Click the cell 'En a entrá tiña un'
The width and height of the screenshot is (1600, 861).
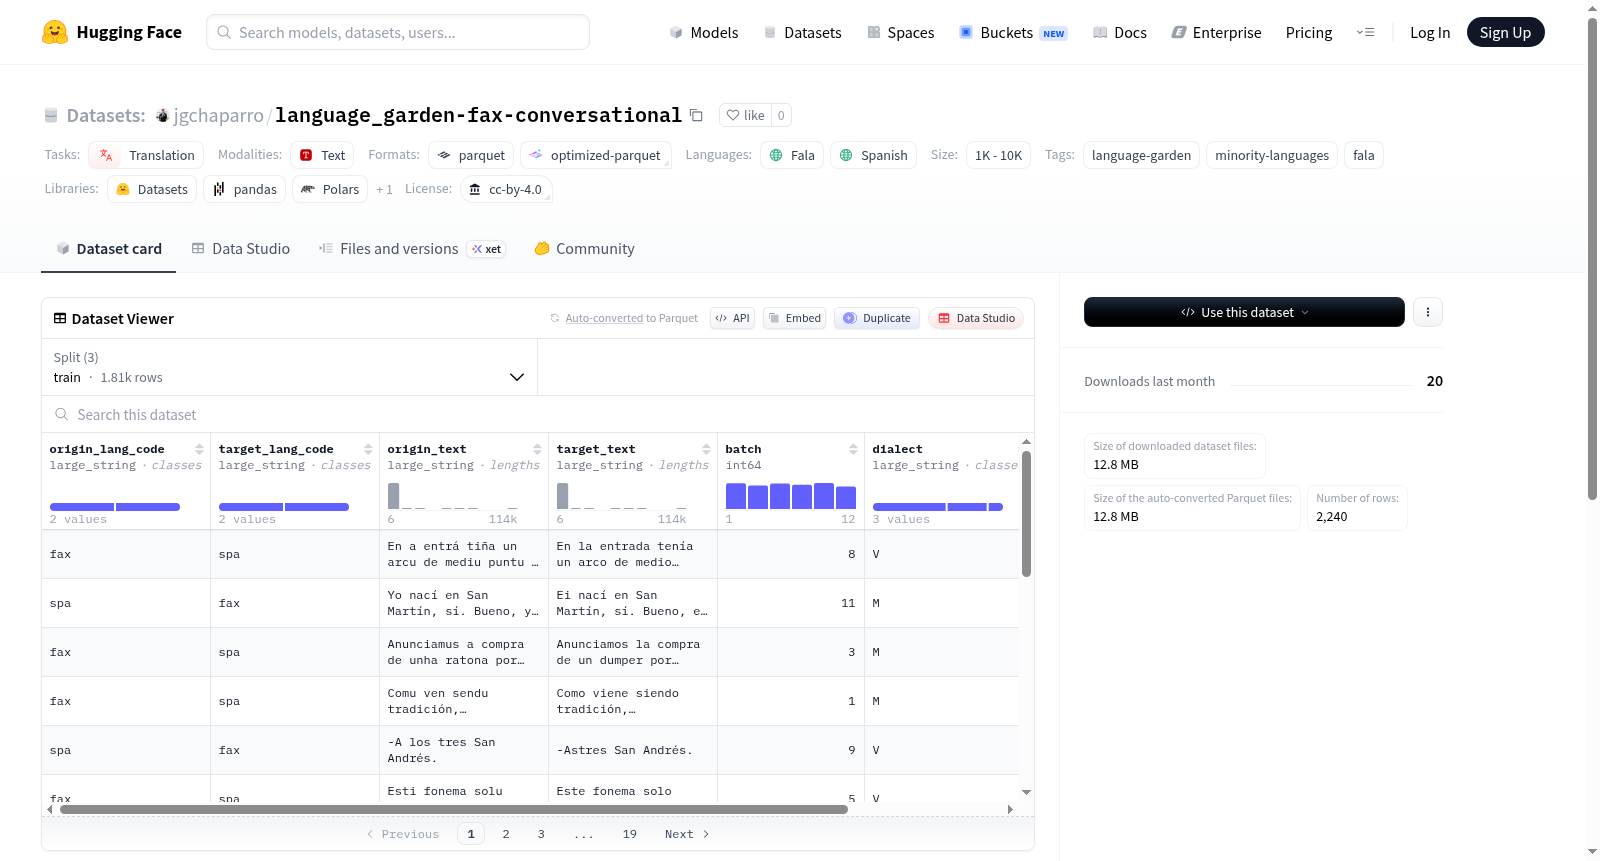pos(464,554)
